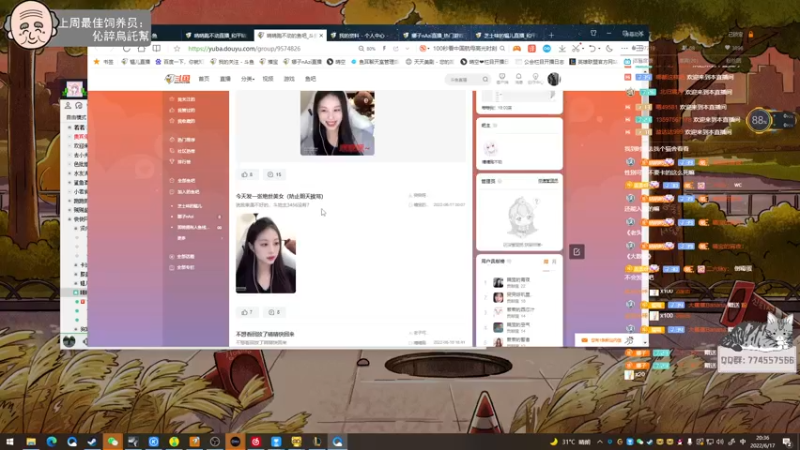Open the dropdown arrow beside scissors icon

click(x=583, y=48)
